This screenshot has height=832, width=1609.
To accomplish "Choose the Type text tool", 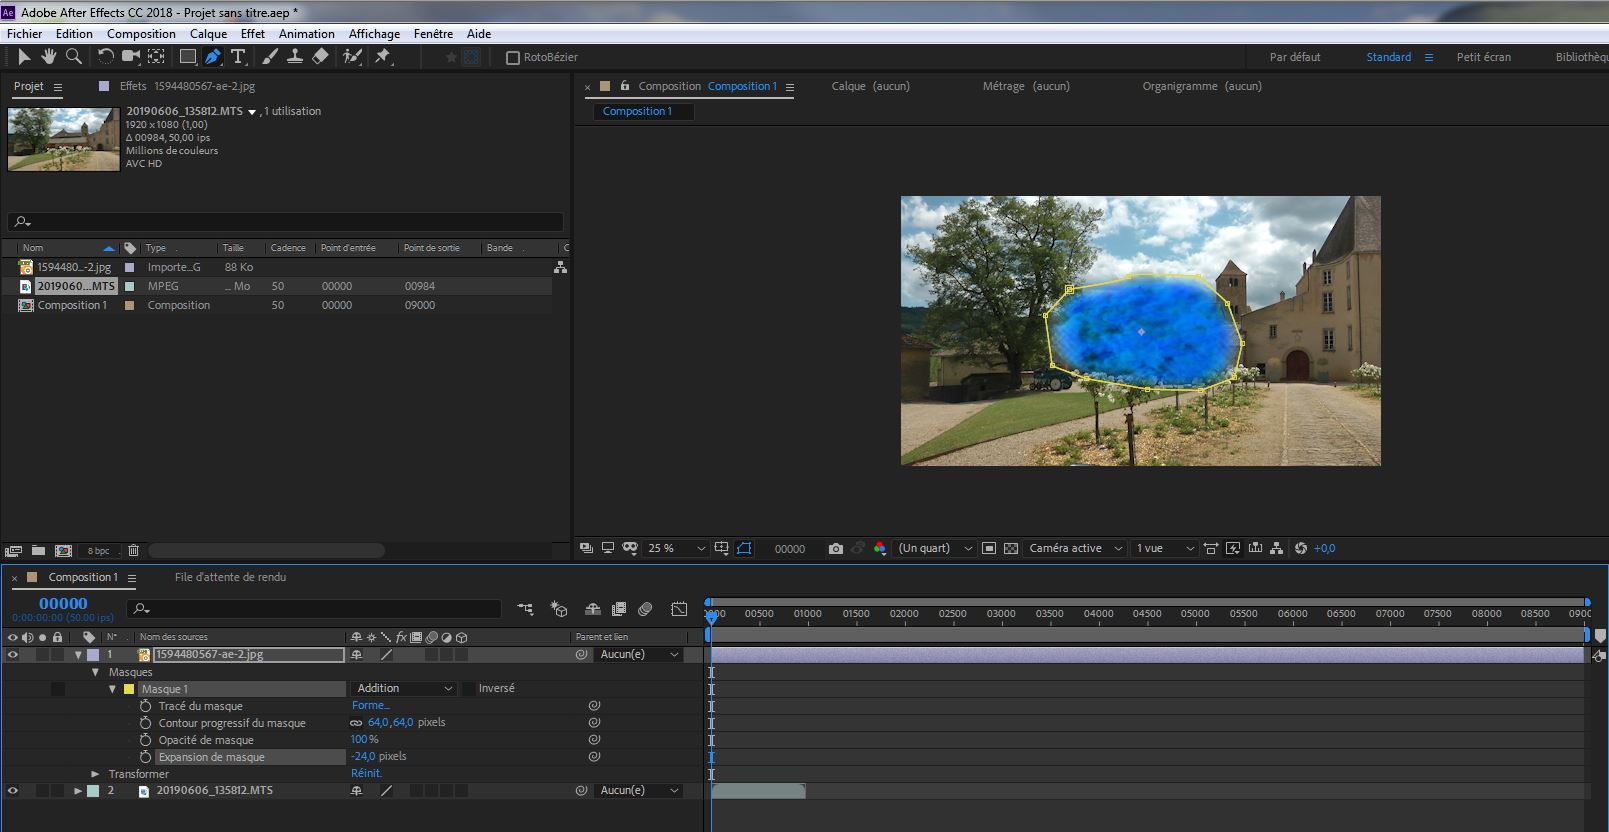I will click(x=238, y=57).
